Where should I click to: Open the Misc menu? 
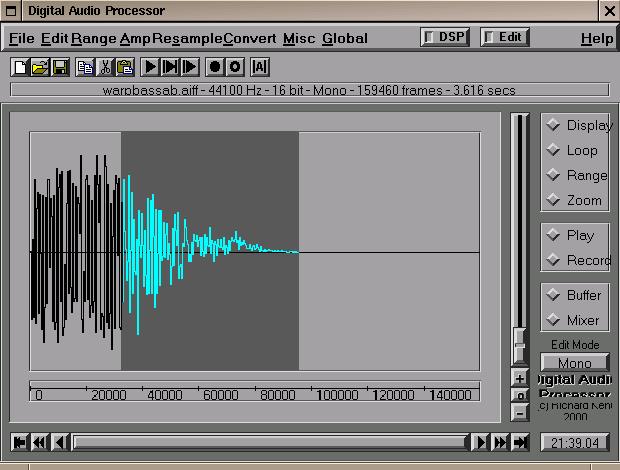click(299, 38)
